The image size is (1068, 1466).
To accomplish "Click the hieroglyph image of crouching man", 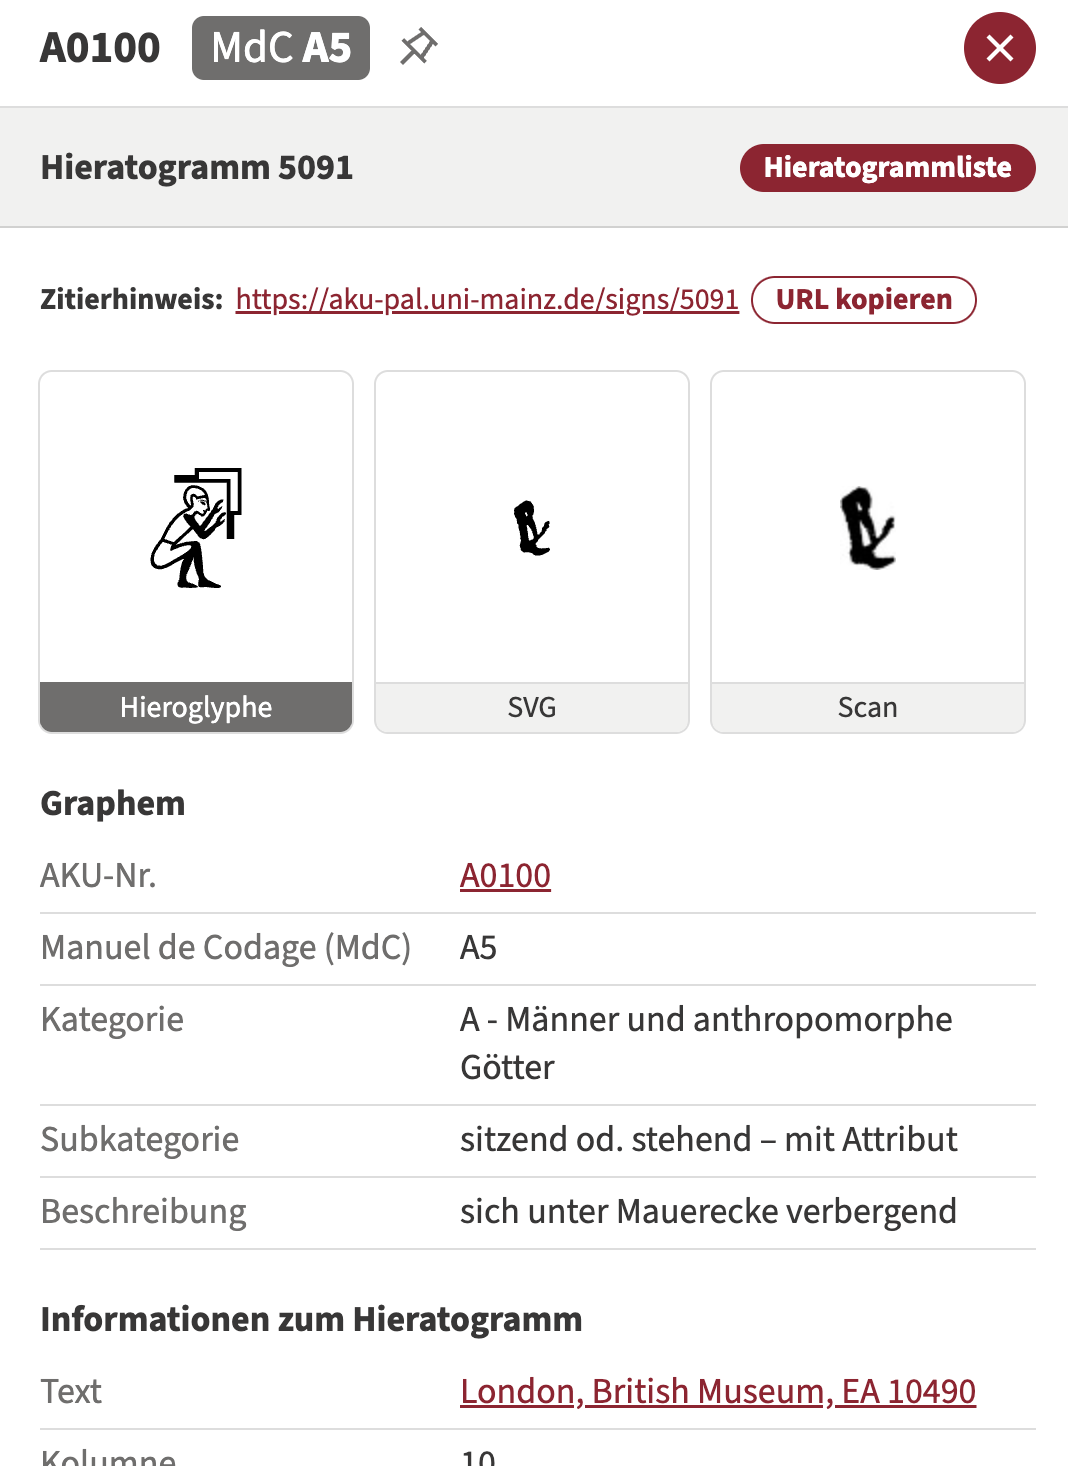I will click(196, 527).
